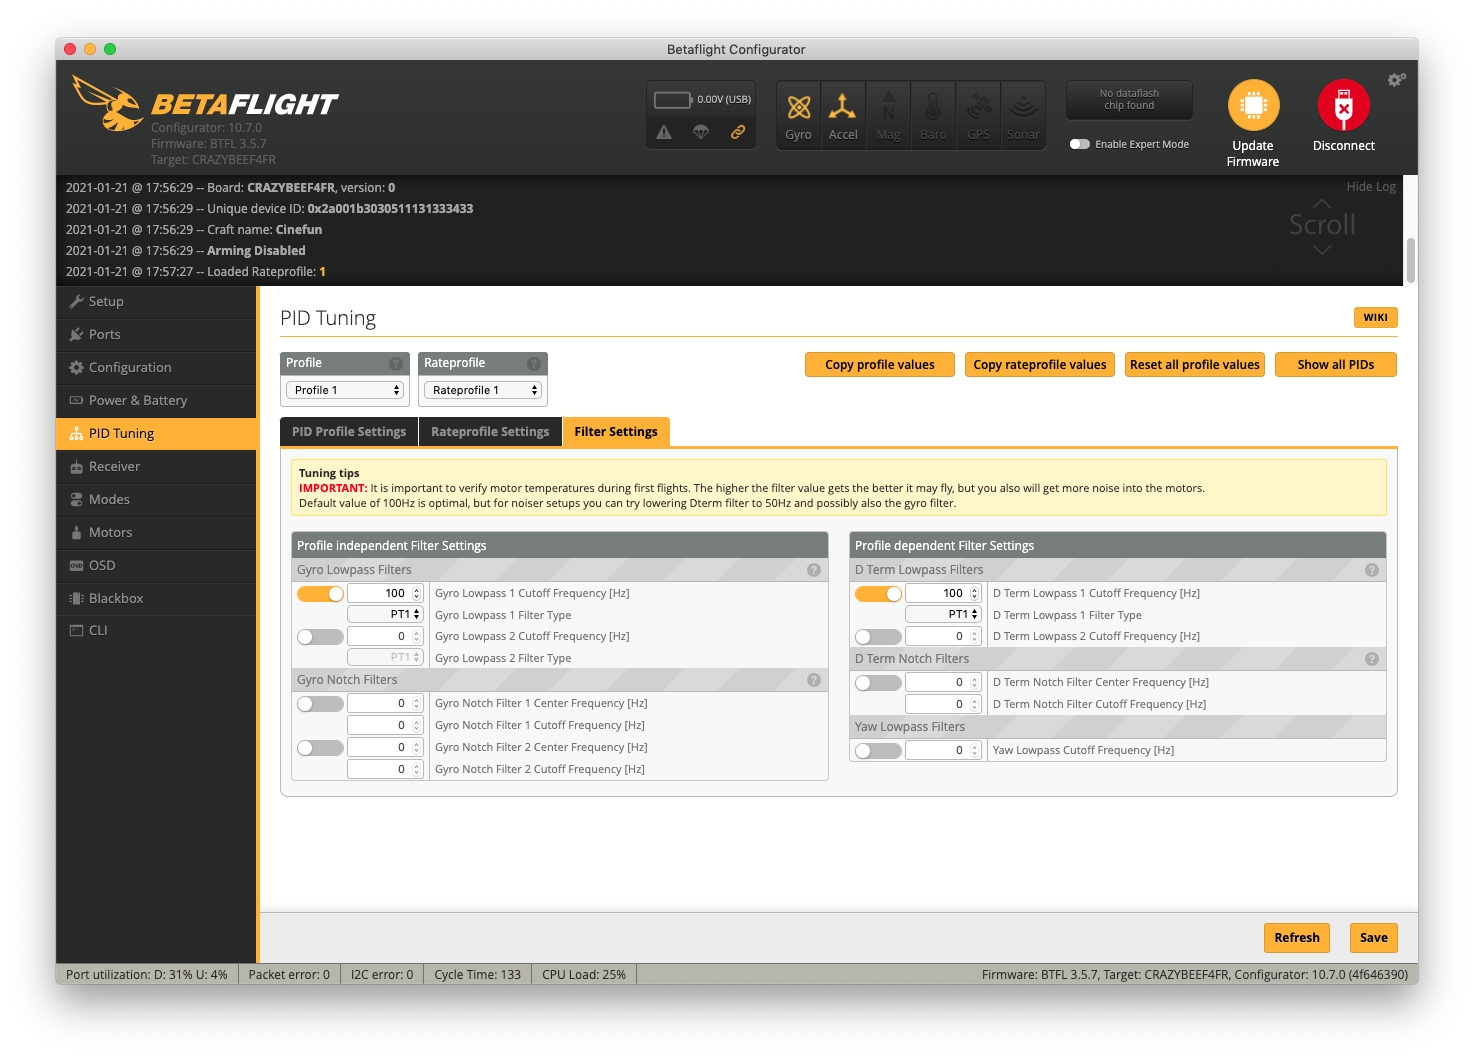1474x1058 pixels.
Task: Go to Modes in the sidebar
Action: (156, 500)
